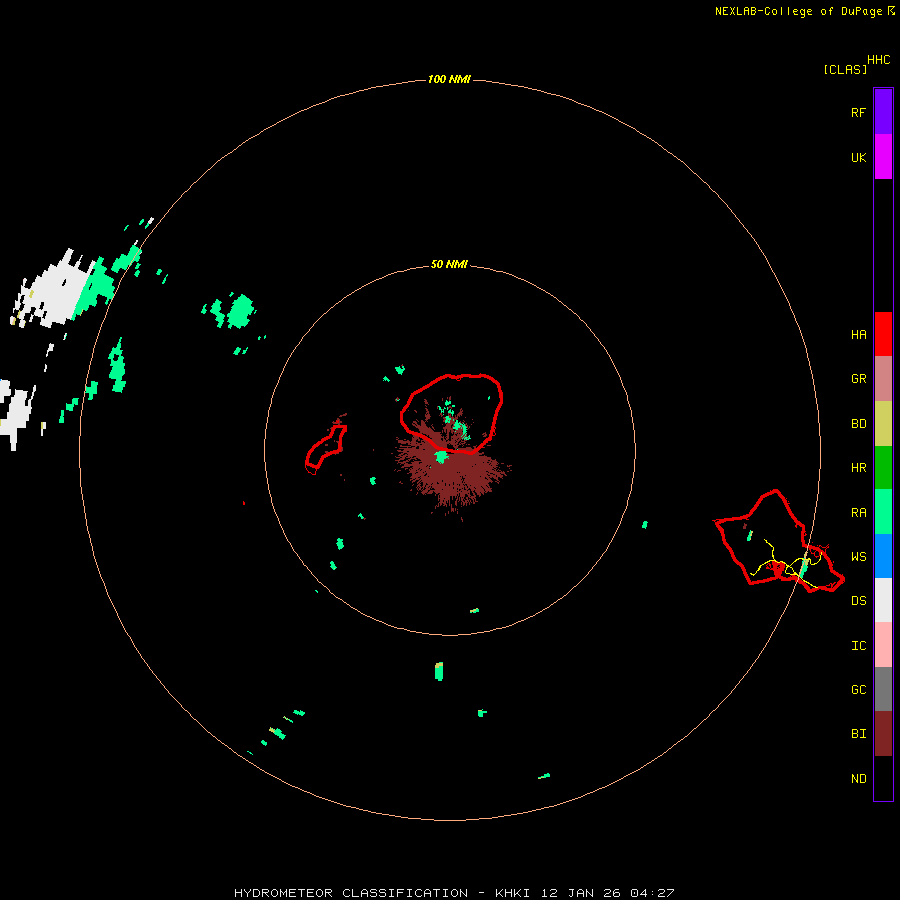Click the 'IC' legend label
The width and height of the screenshot is (900, 900).
tap(858, 646)
